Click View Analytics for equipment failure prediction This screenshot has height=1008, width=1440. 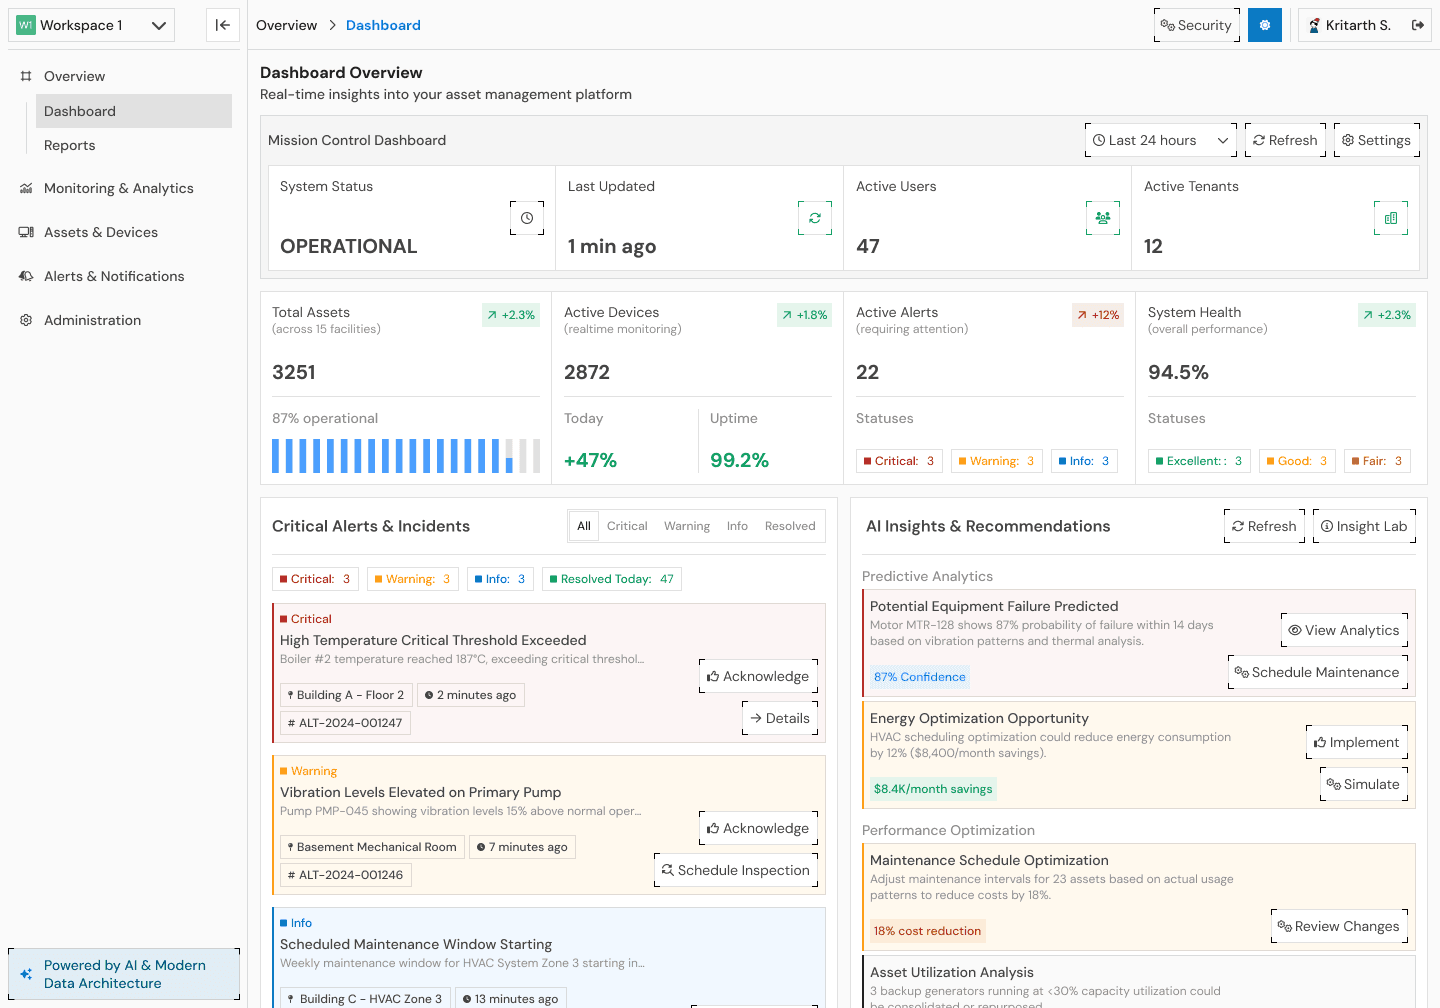(1344, 630)
